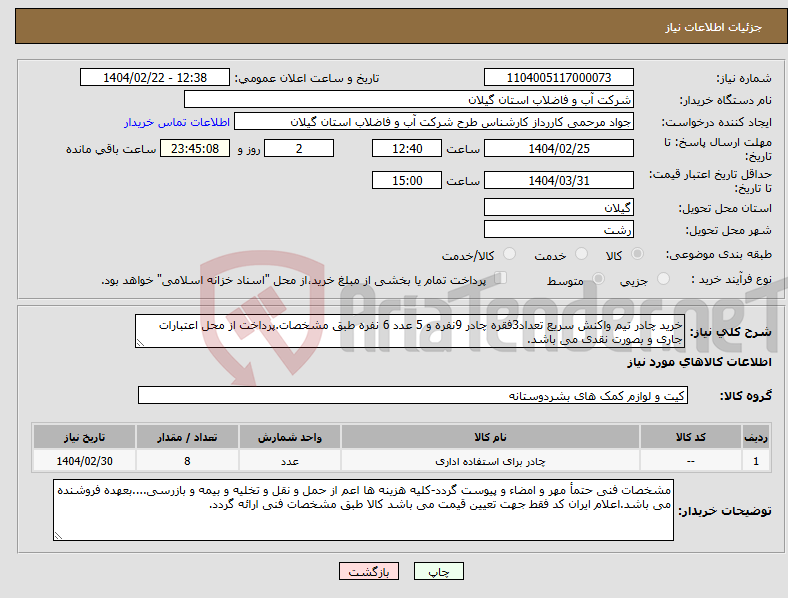This screenshot has height=598, width=788.
Task: Select the متوسط purchase type radio
Action: [x=598, y=278]
